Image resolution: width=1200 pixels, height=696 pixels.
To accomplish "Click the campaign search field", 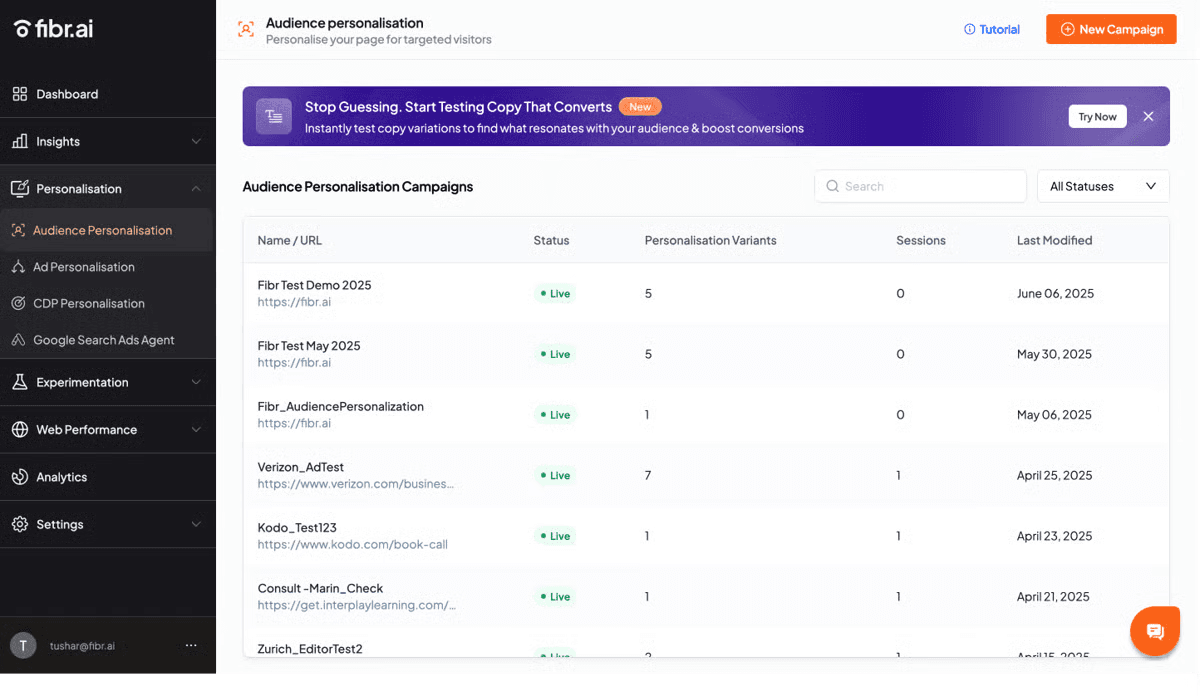I will (x=920, y=186).
